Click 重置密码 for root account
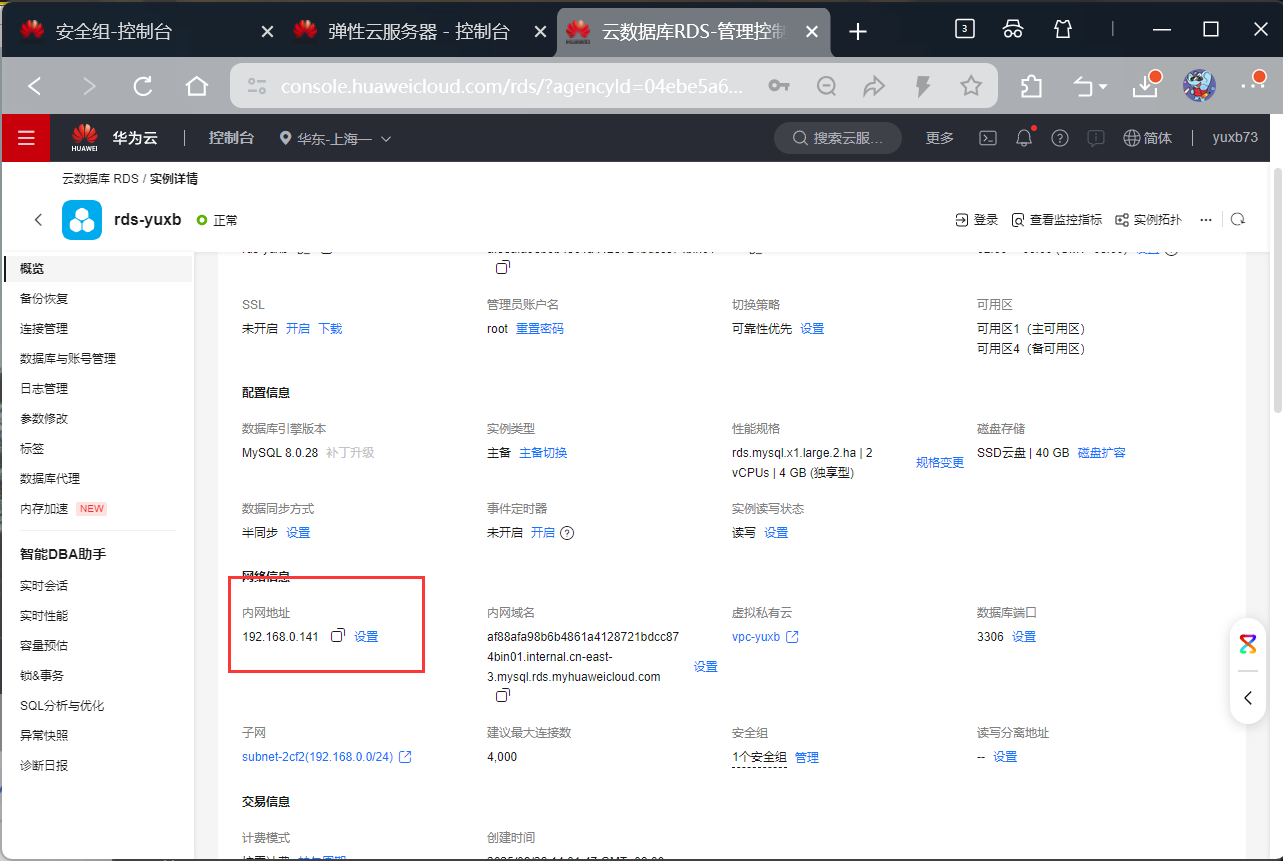 pyautogui.click(x=540, y=328)
